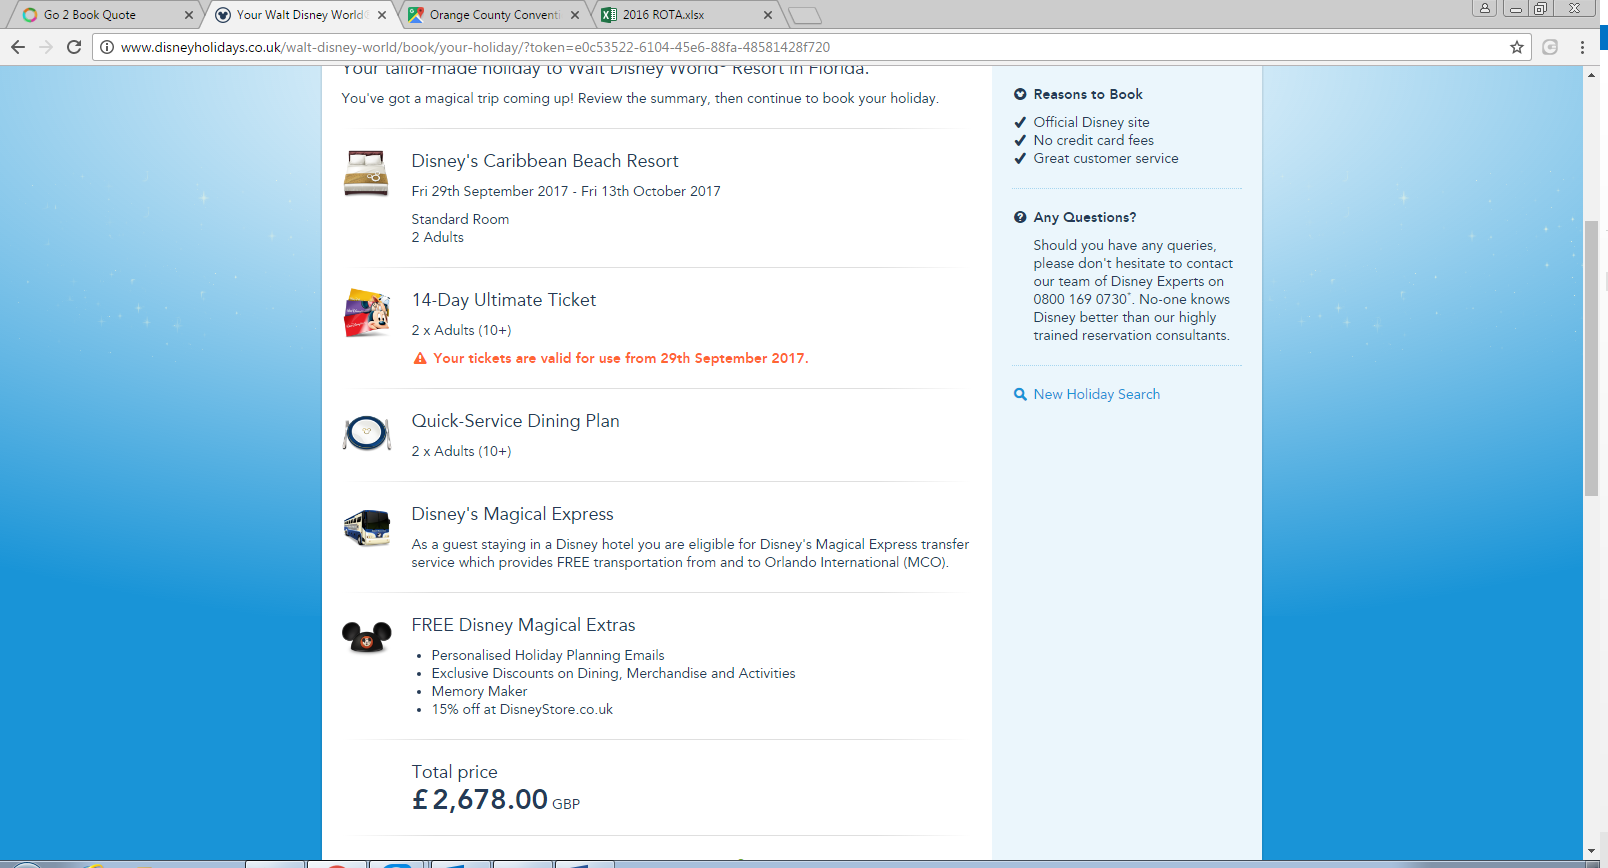The height and width of the screenshot is (868, 1608).
Task: Click the page scrollbar up arrow
Action: [1591, 76]
